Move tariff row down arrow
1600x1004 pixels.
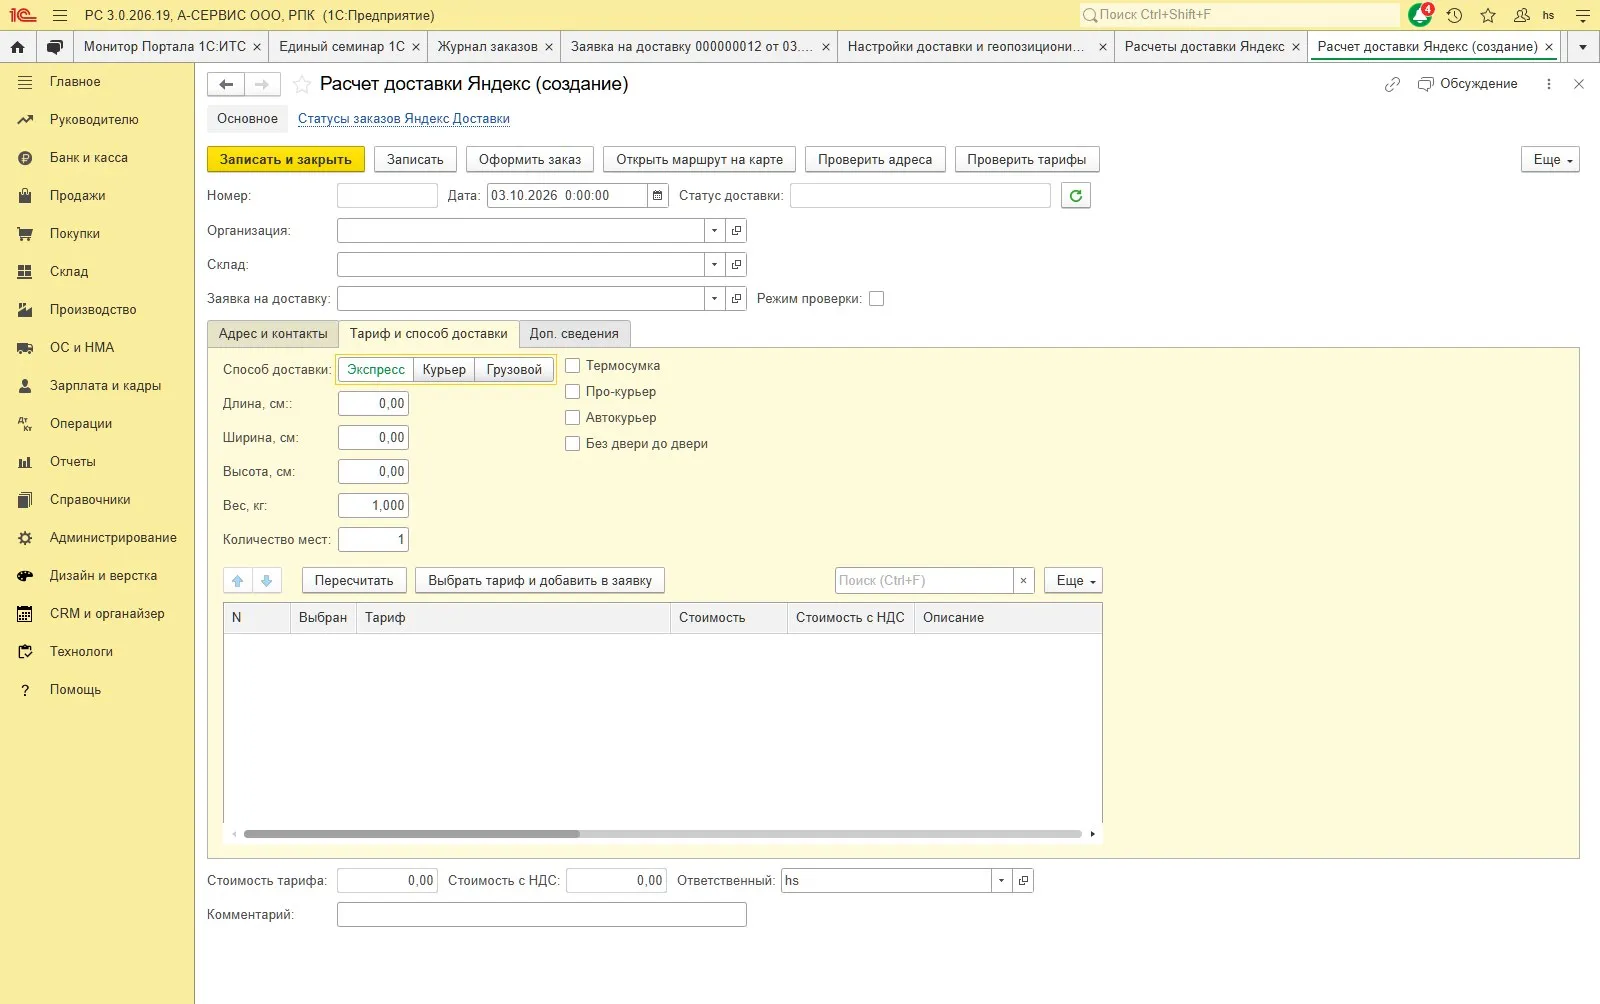pyautogui.click(x=266, y=581)
